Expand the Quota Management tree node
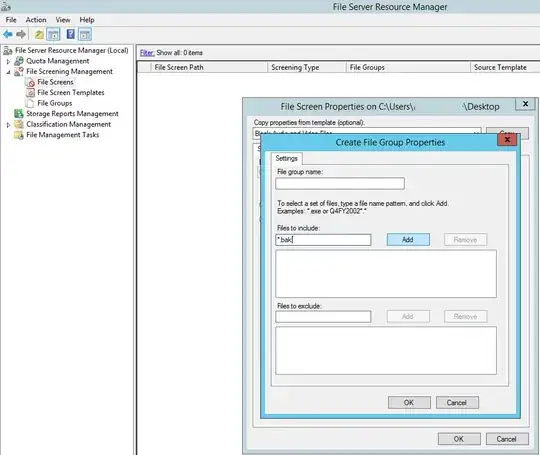Screen dimensions: 540x455 point(8,61)
